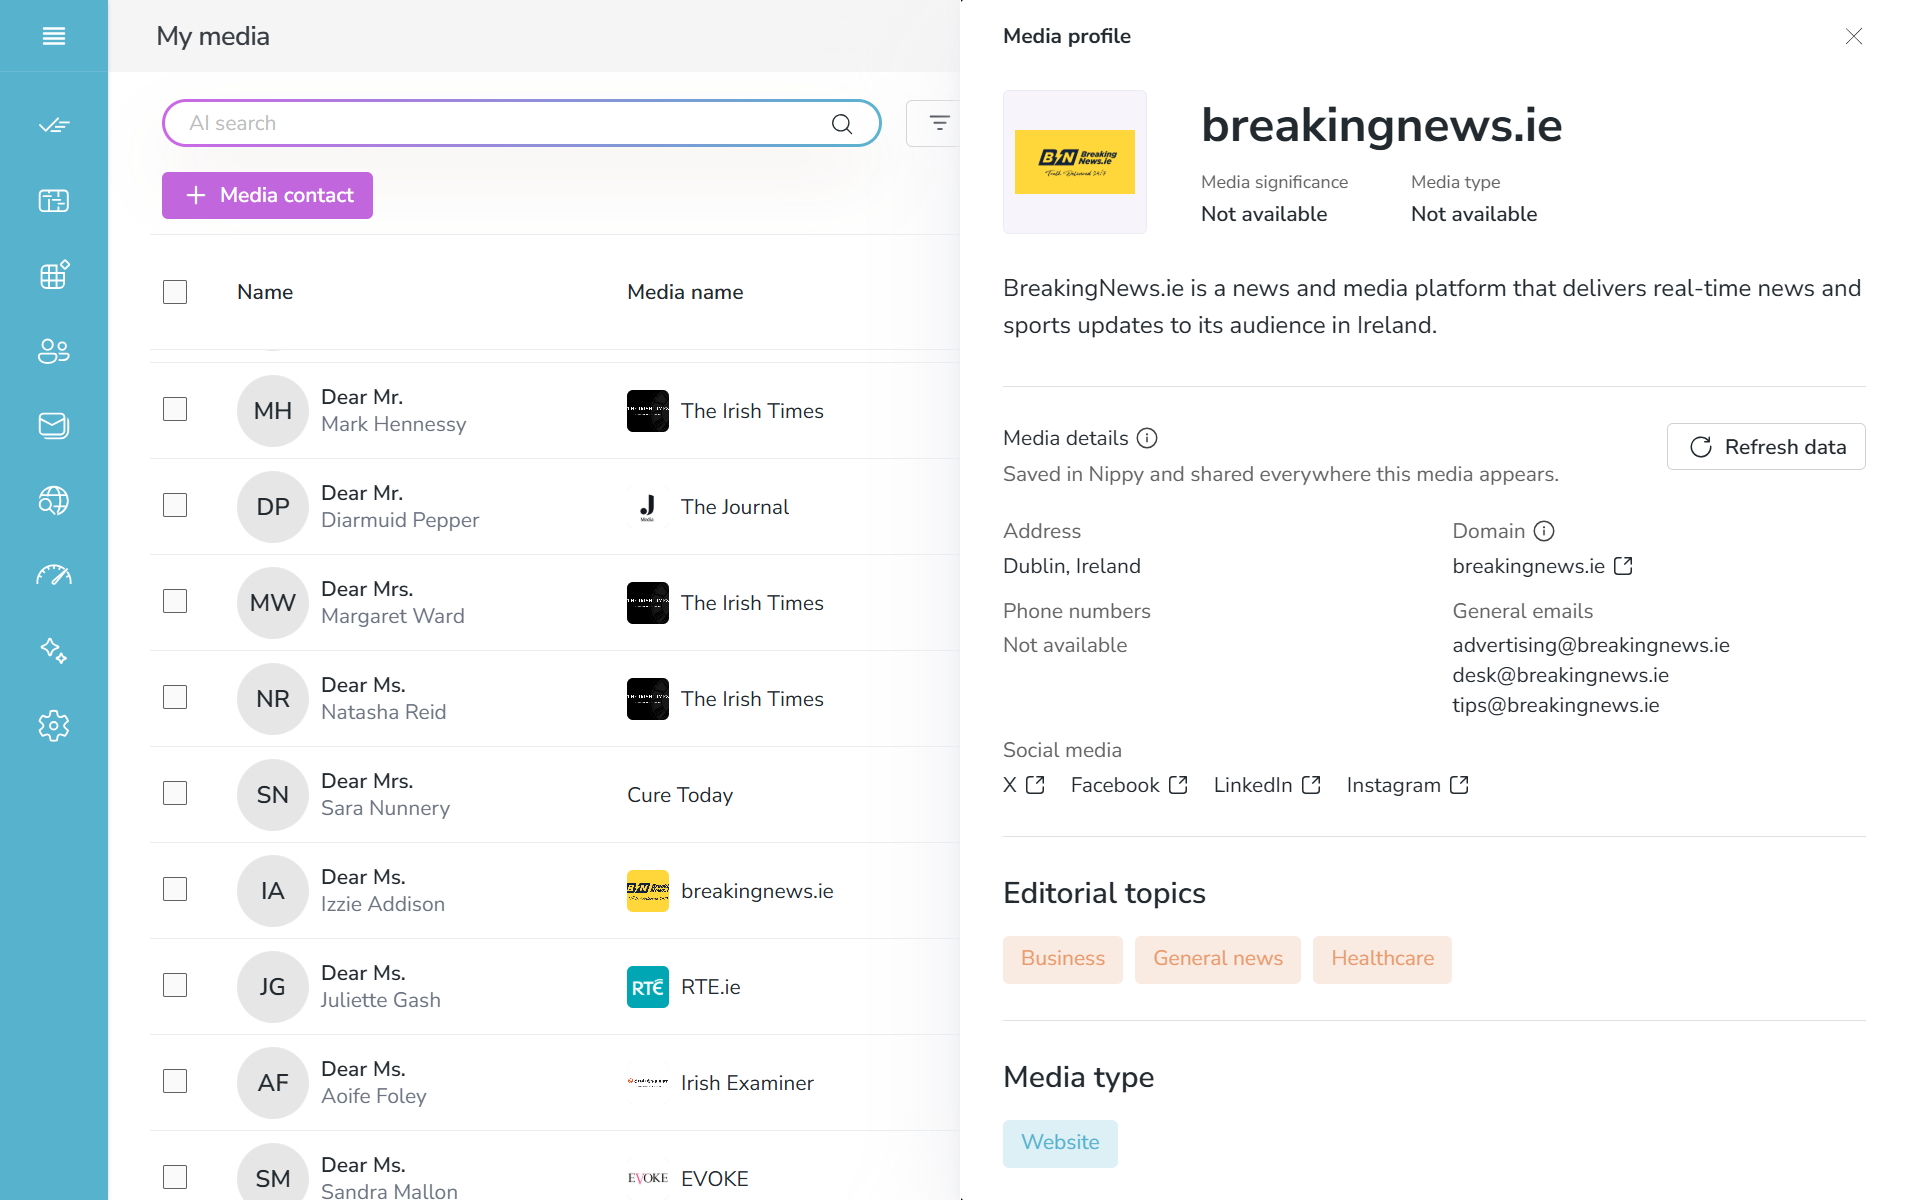This screenshot has height=1200, width=1910.
Task: Click The Irish Times in Margaret Ward row
Action: [x=752, y=603]
